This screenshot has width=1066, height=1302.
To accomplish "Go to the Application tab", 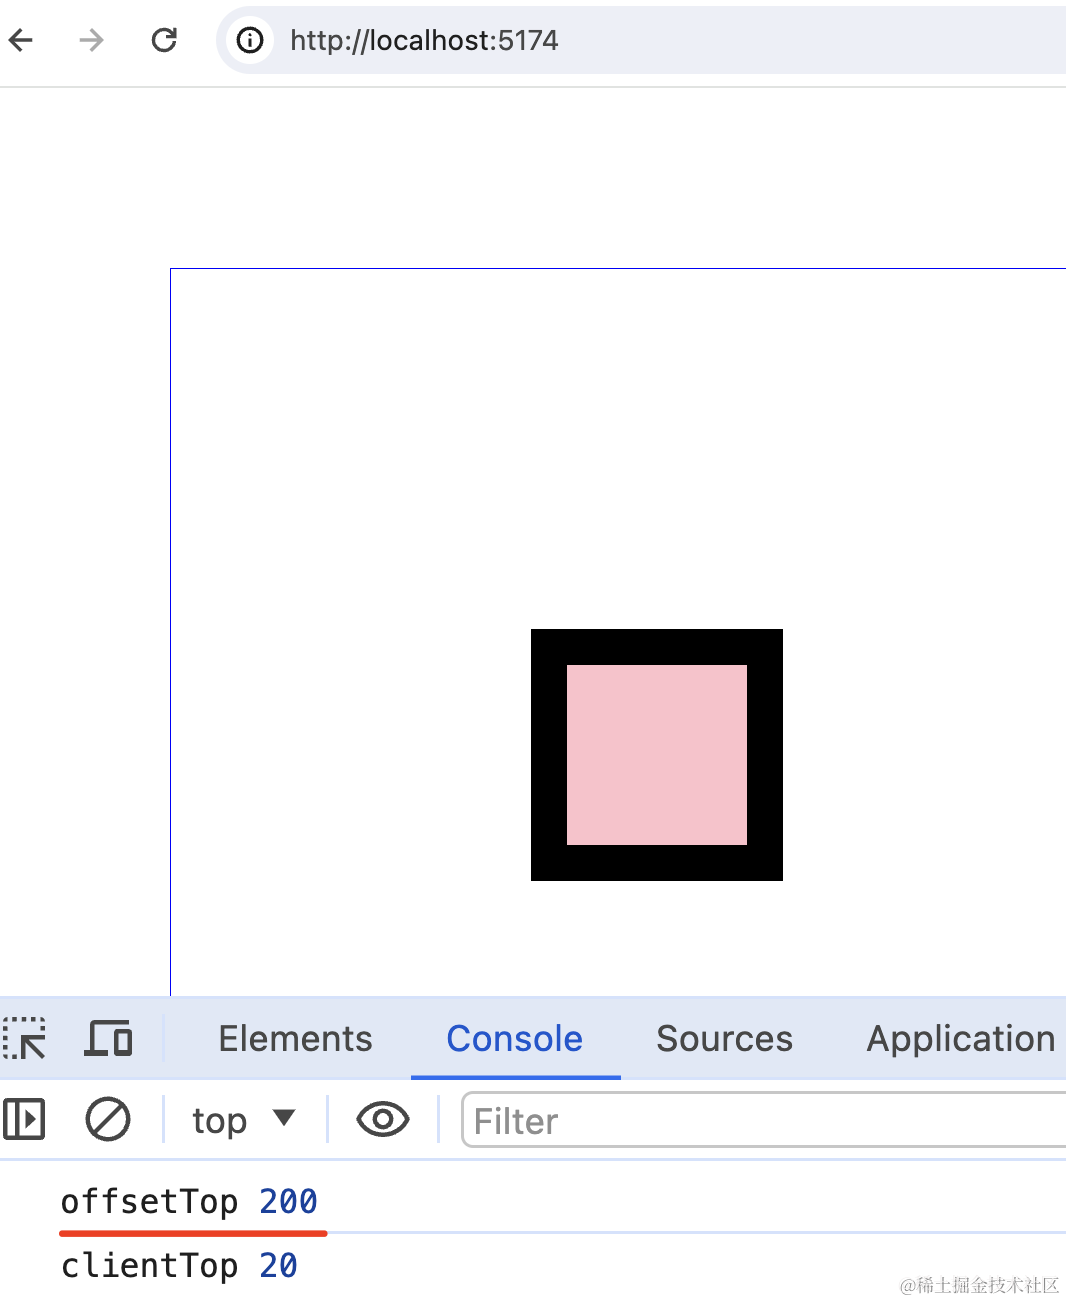I will [x=960, y=1039].
